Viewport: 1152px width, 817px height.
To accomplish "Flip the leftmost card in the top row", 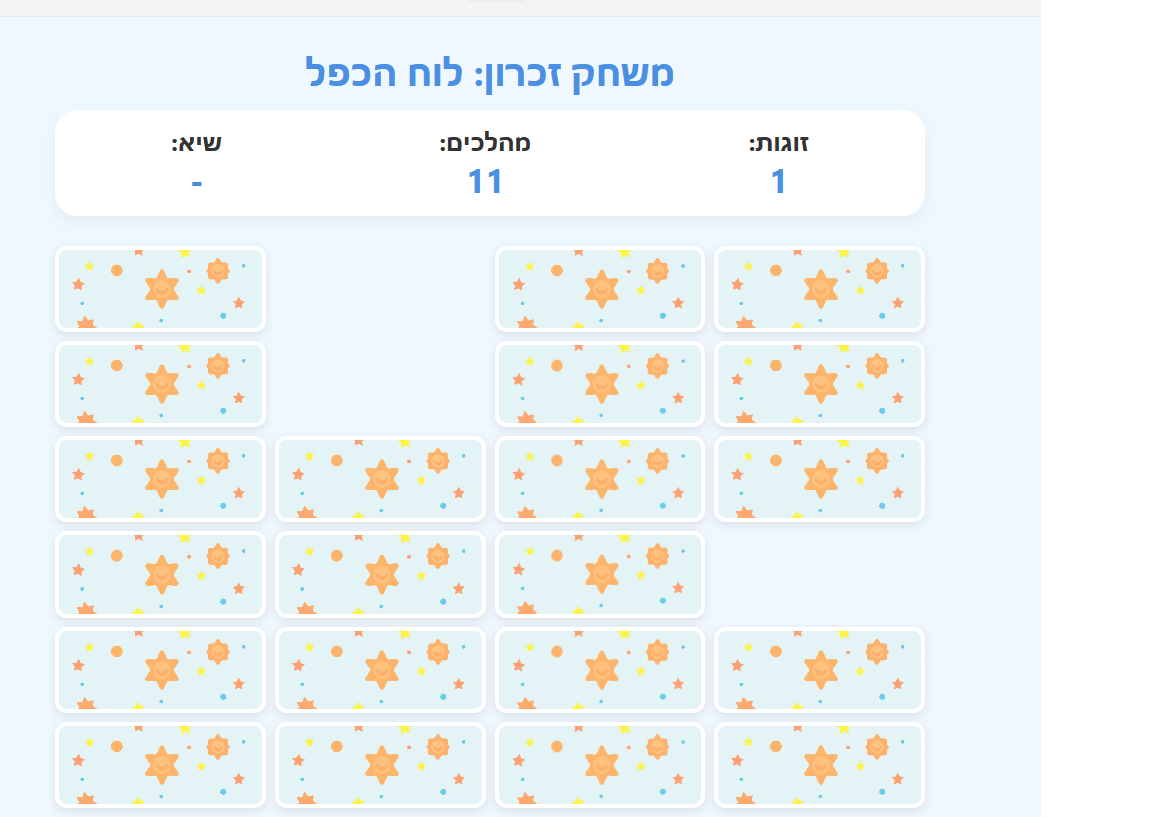I will [160, 289].
